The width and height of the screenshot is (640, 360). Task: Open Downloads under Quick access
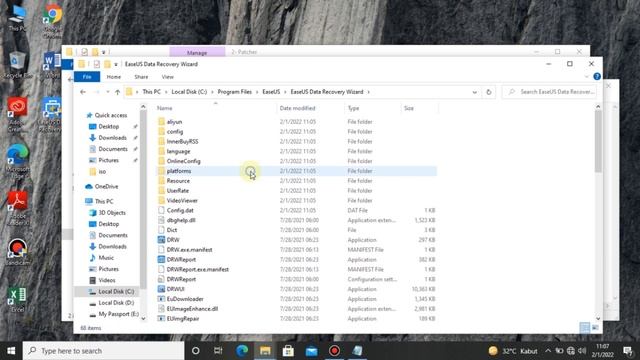(112, 138)
